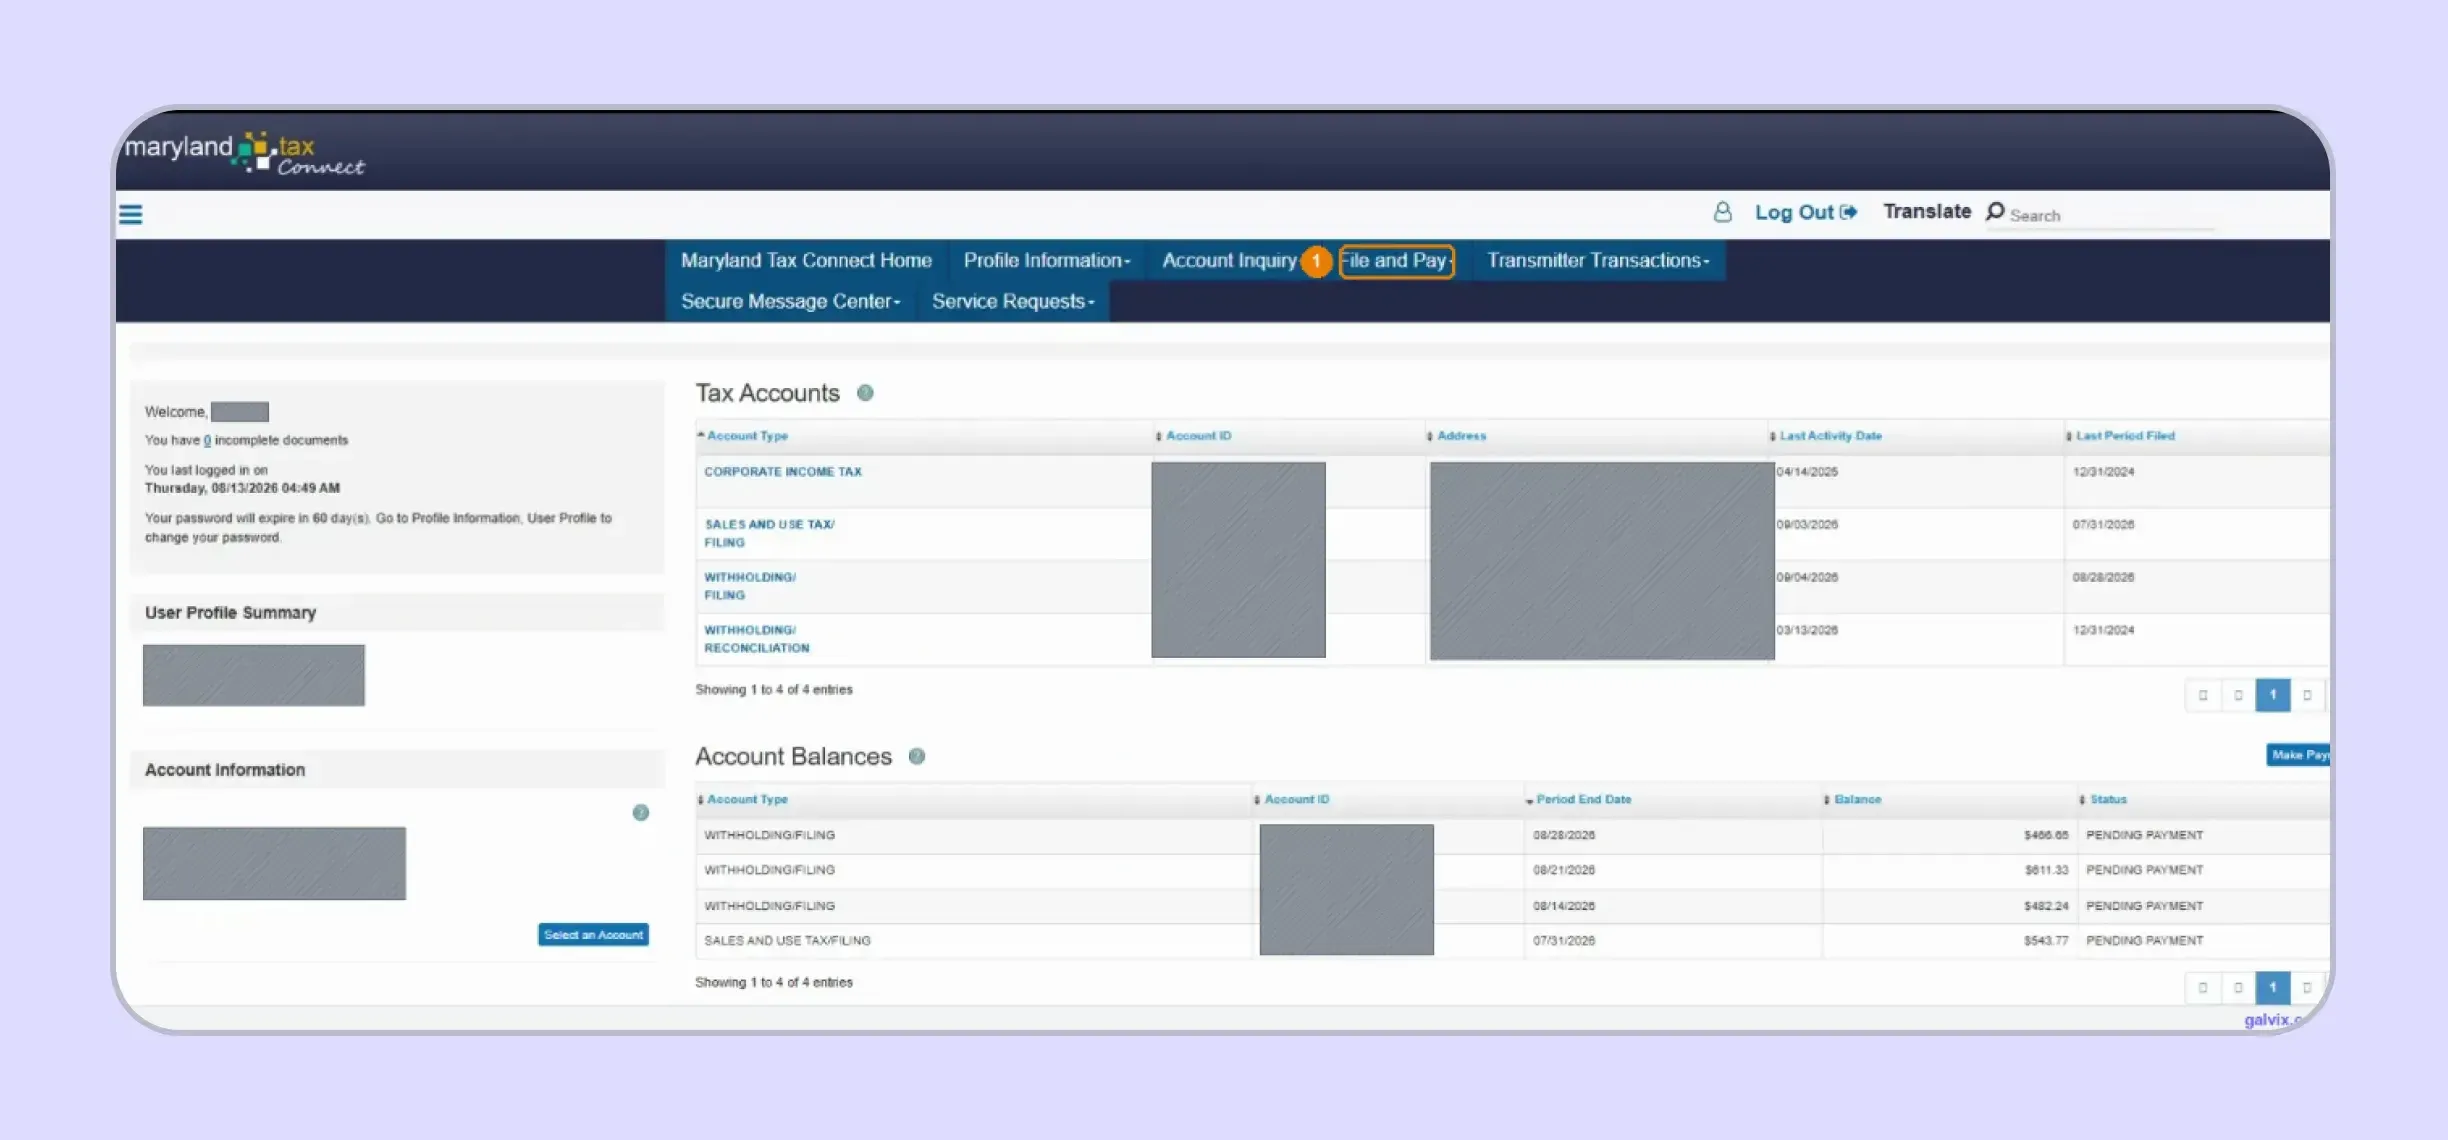Click the Tax Accounts help icon

[865, 393]
